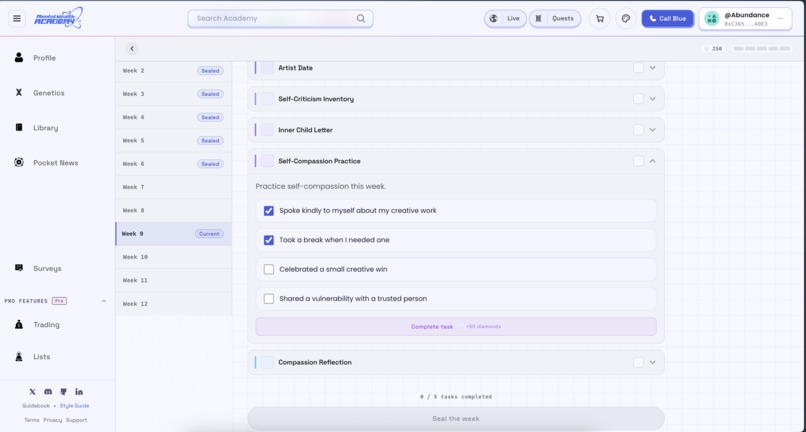Screen dimensions: 806x432
Task: Click the Complete task button
Action: tap(456, 327)
